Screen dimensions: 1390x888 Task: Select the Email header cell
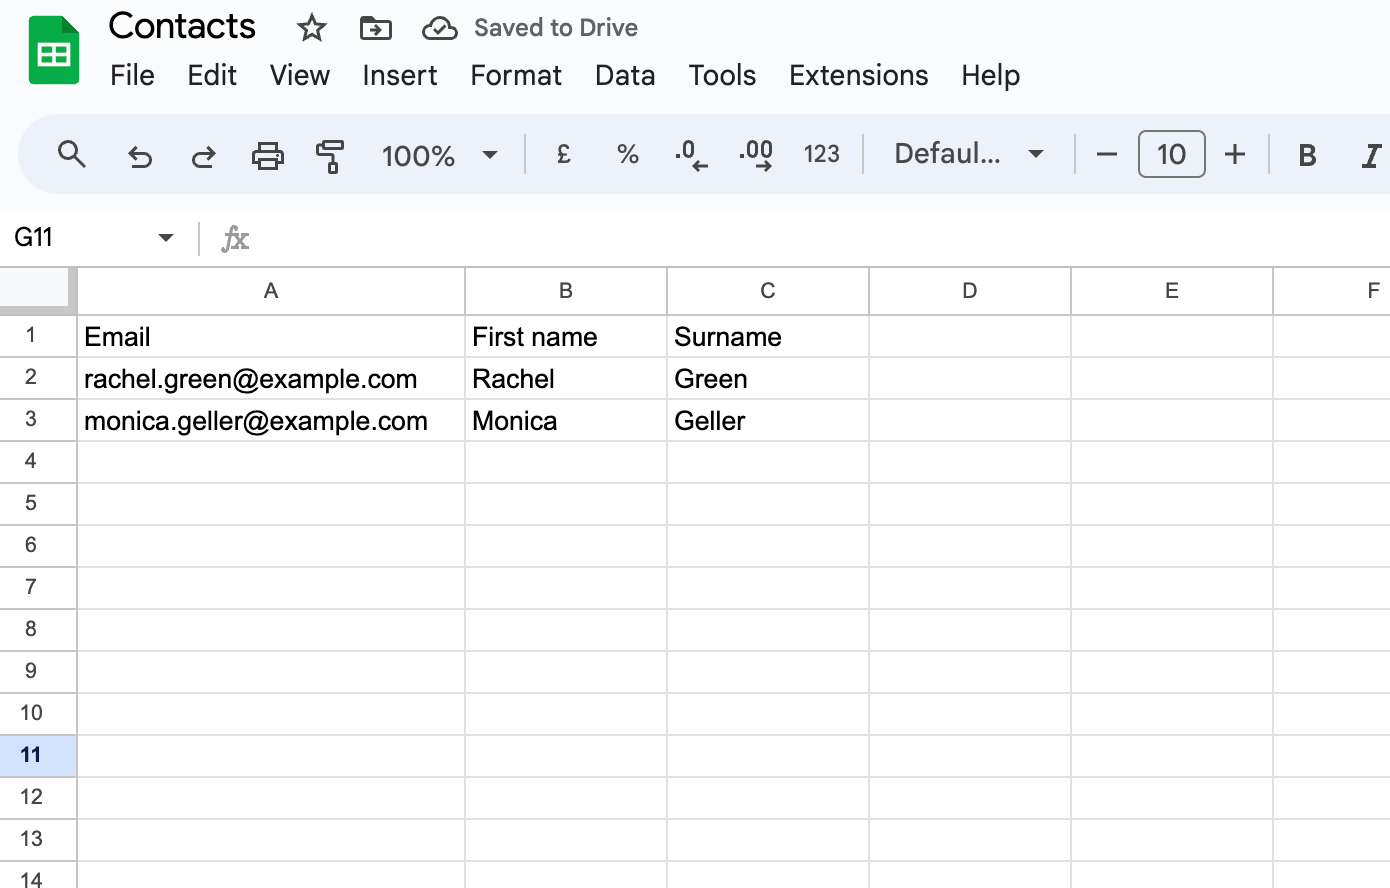[x=271, y=337]
